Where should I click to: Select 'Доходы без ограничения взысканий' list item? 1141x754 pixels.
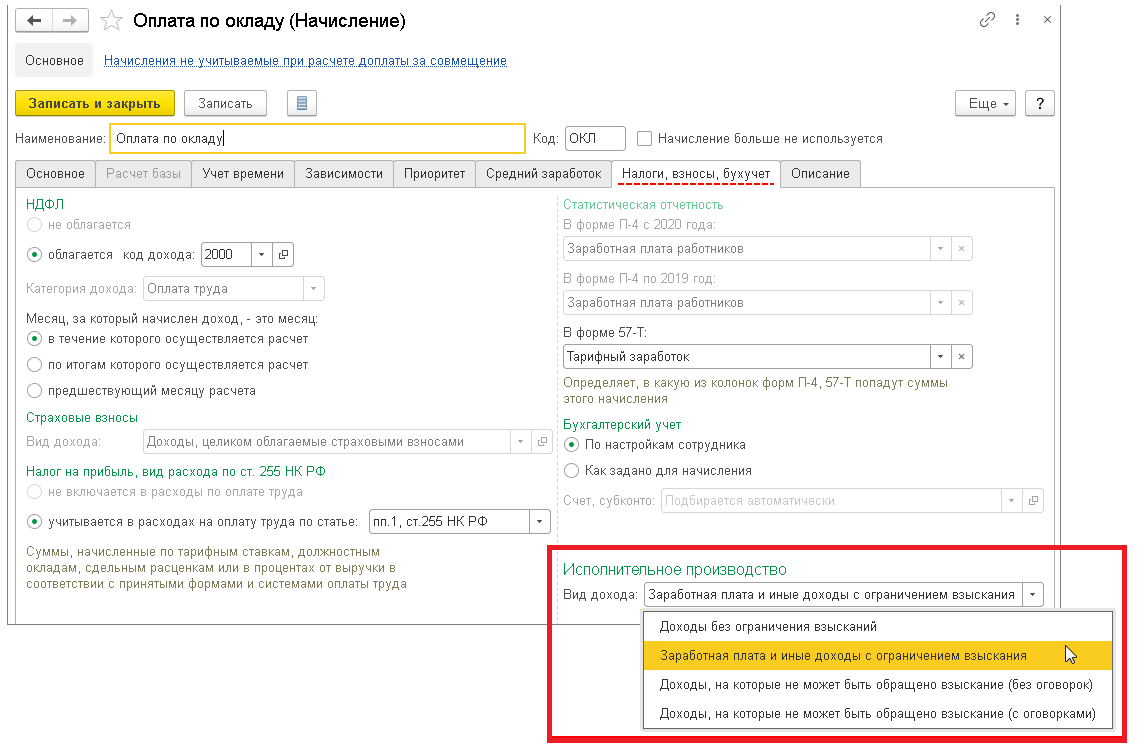point(768,627)
